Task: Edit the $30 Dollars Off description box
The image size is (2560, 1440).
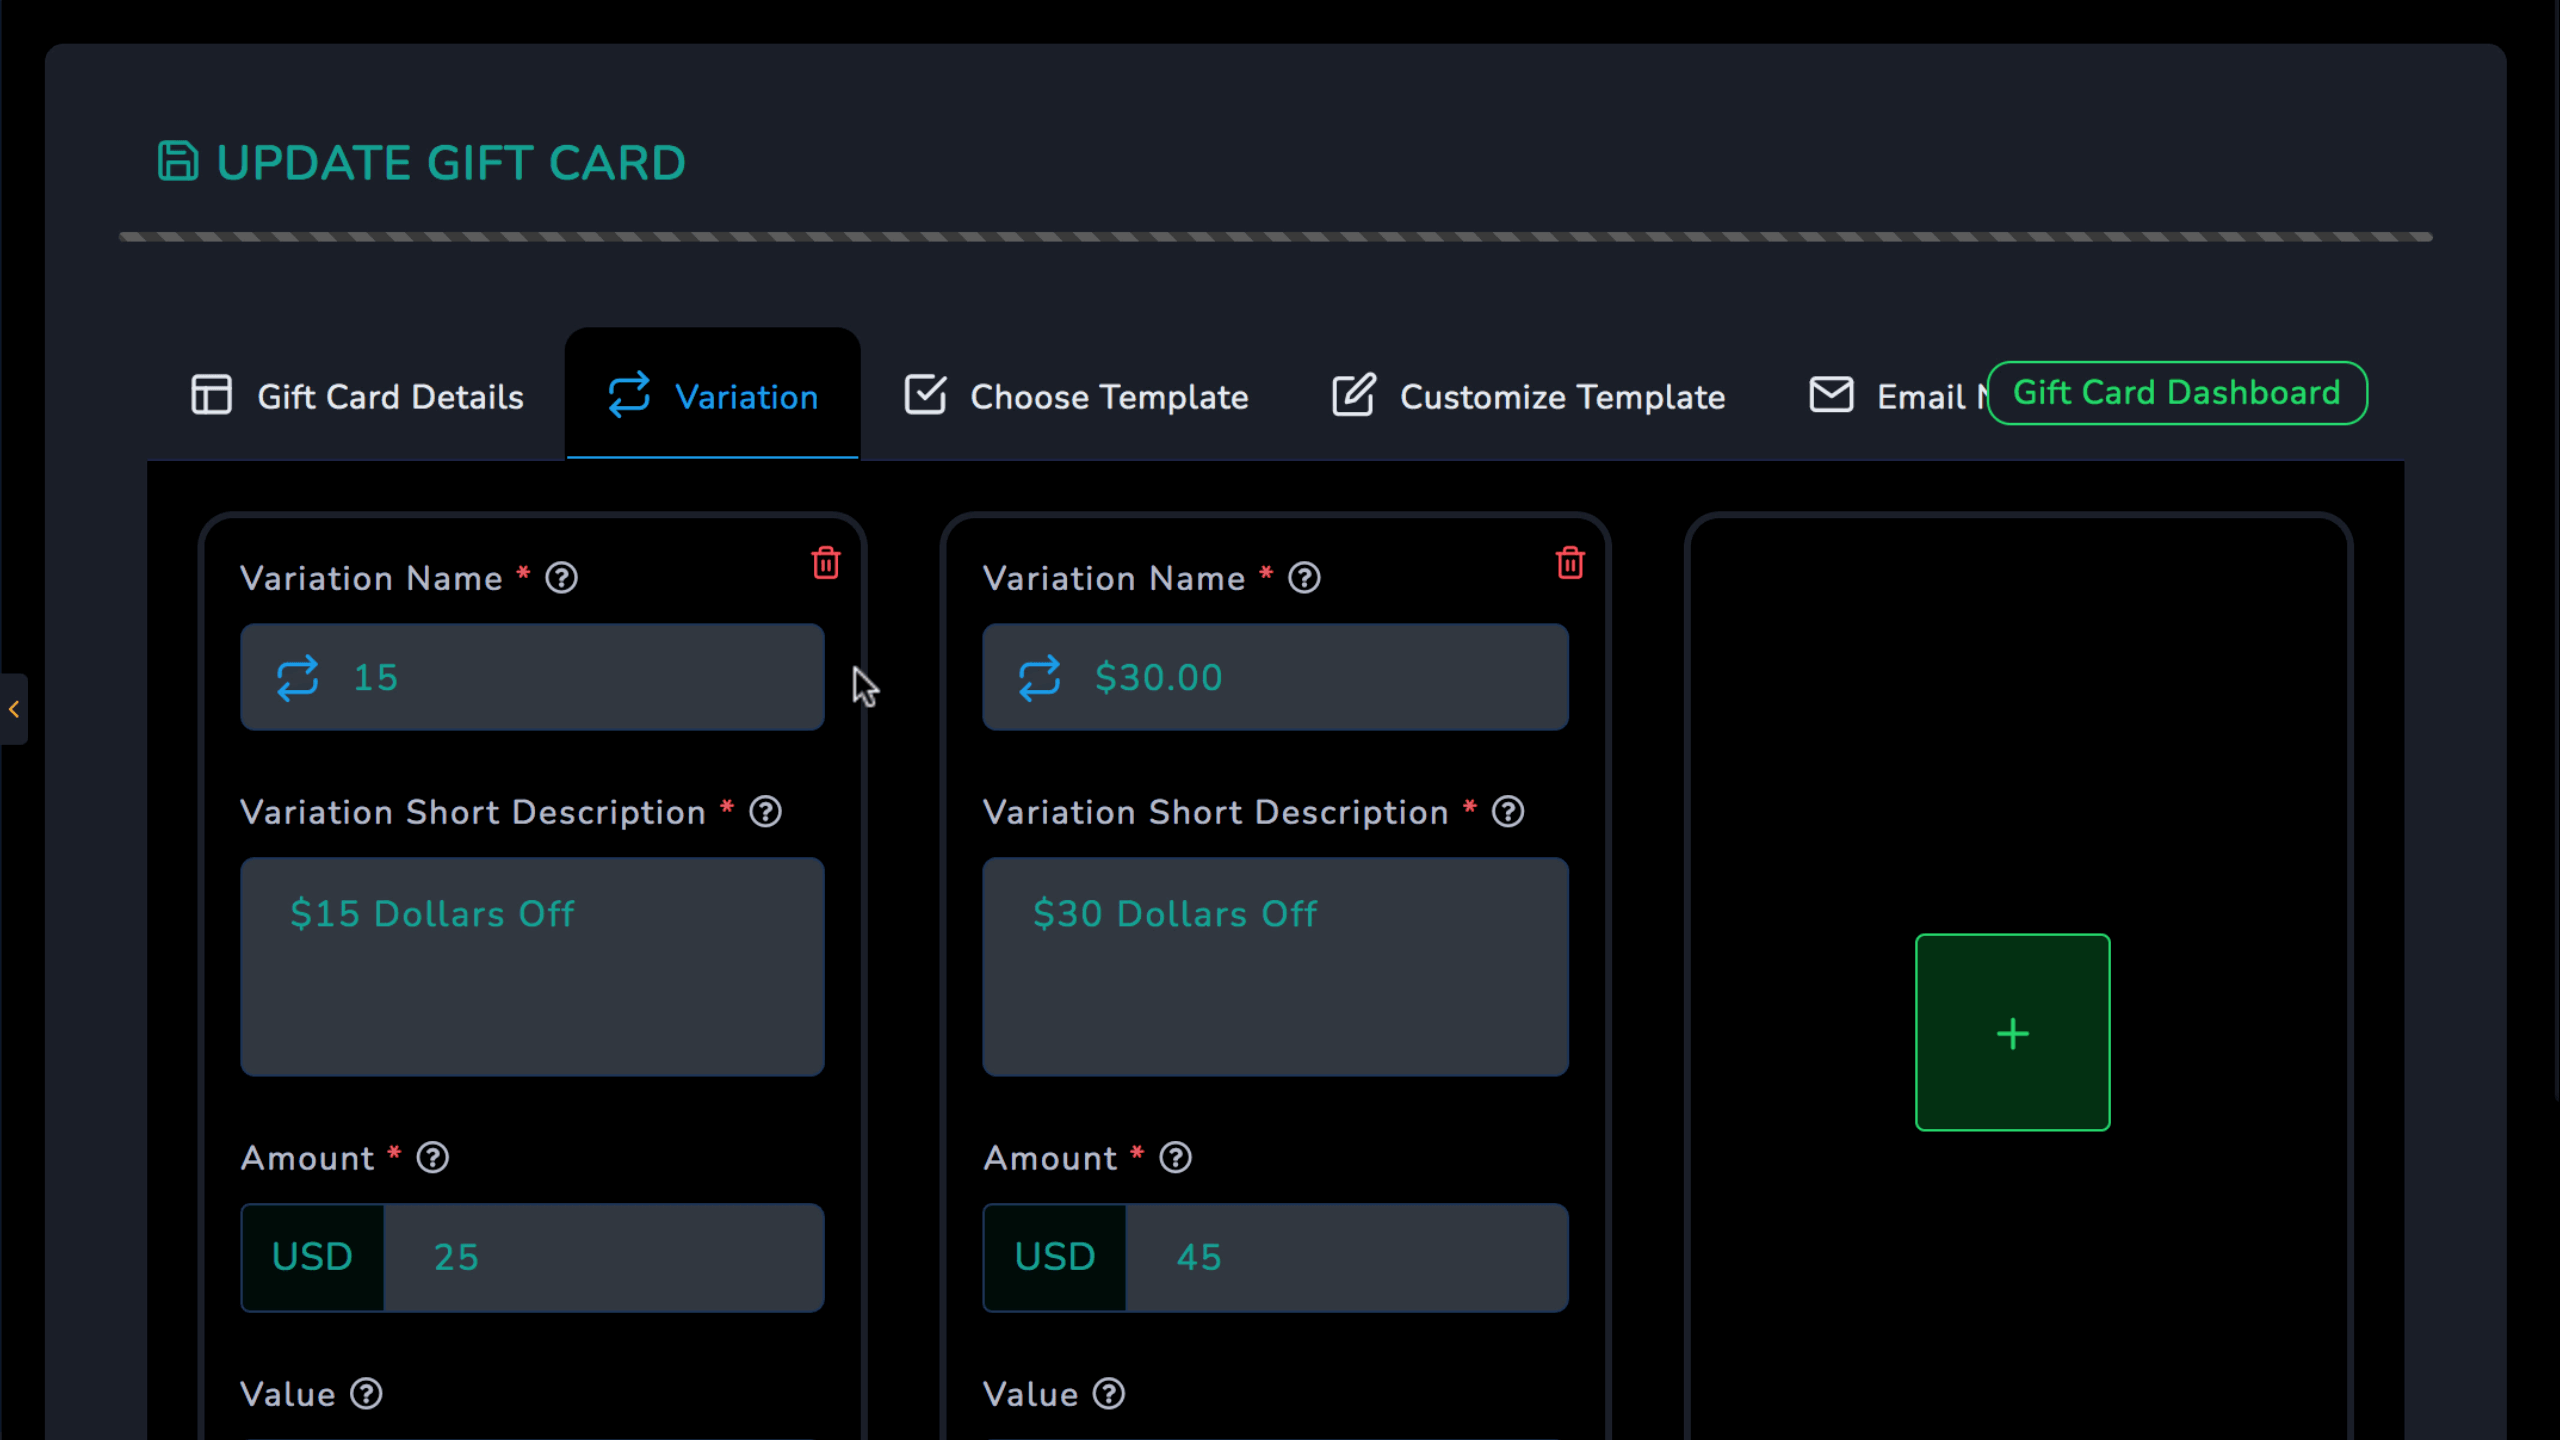Action: pyautogui.click(x=1274, y=966)
